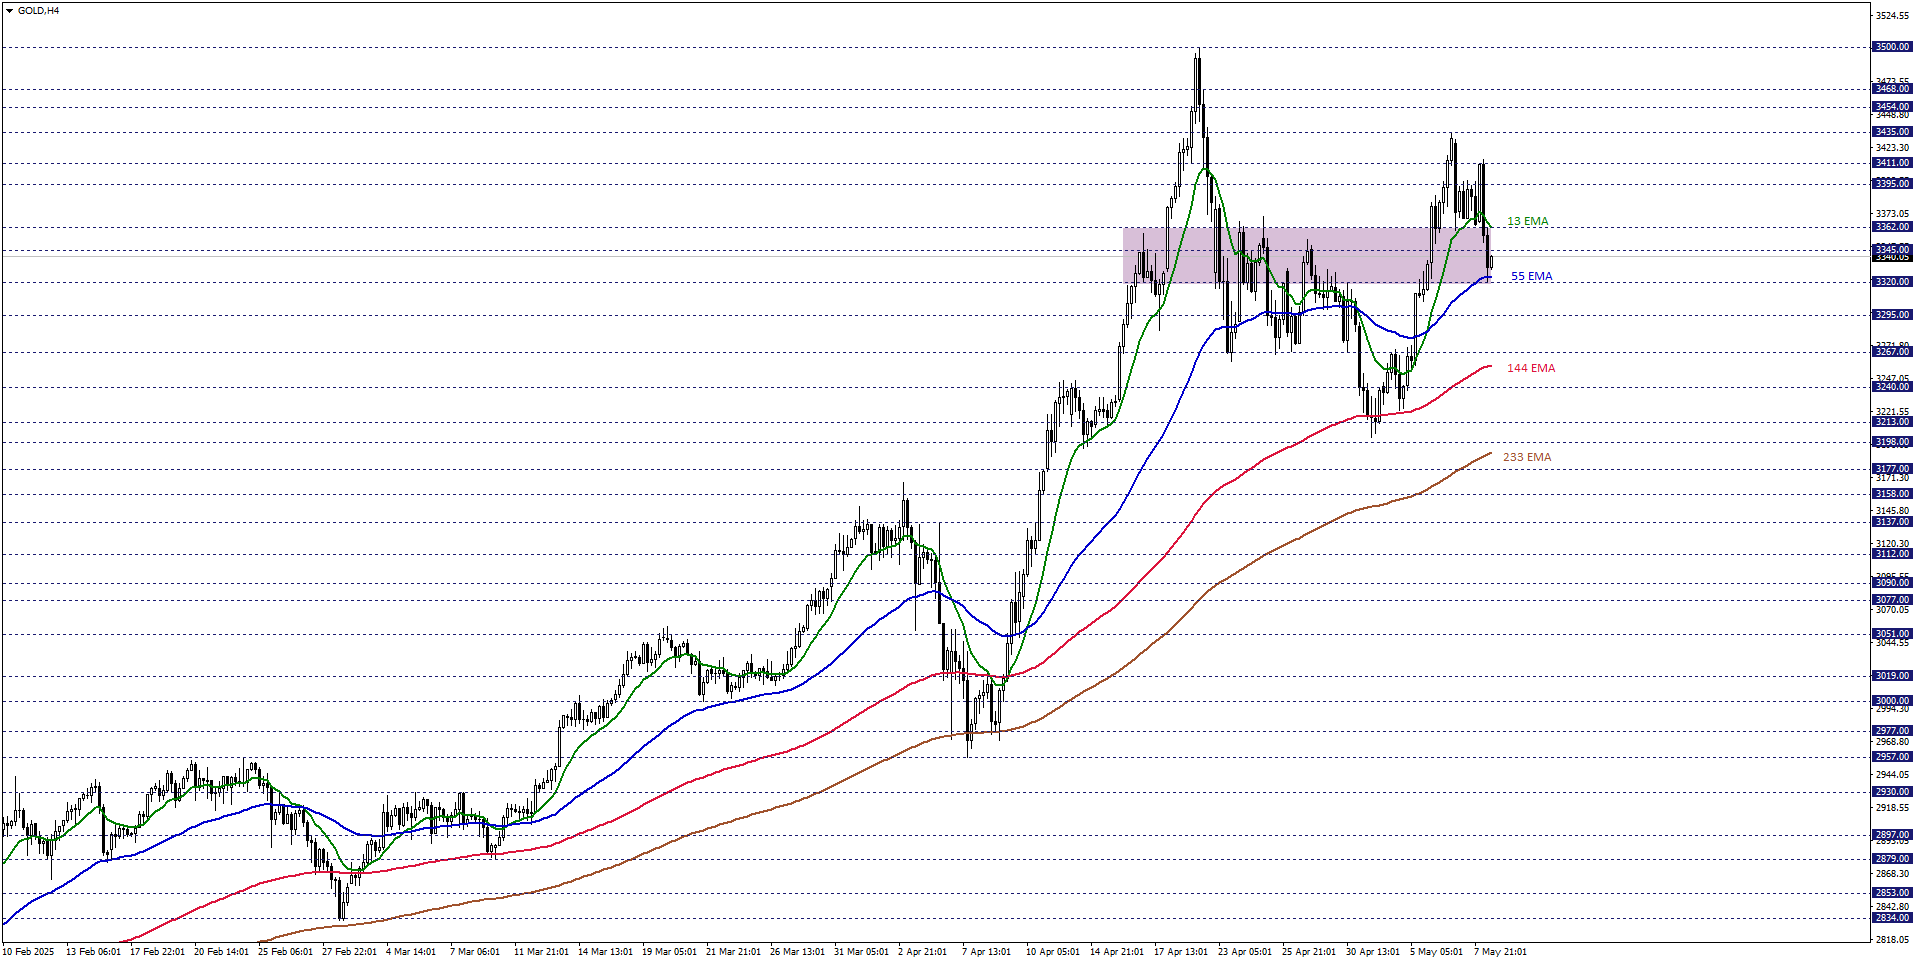Click the GOLD,H4 chart title

(x=38, y=11)
